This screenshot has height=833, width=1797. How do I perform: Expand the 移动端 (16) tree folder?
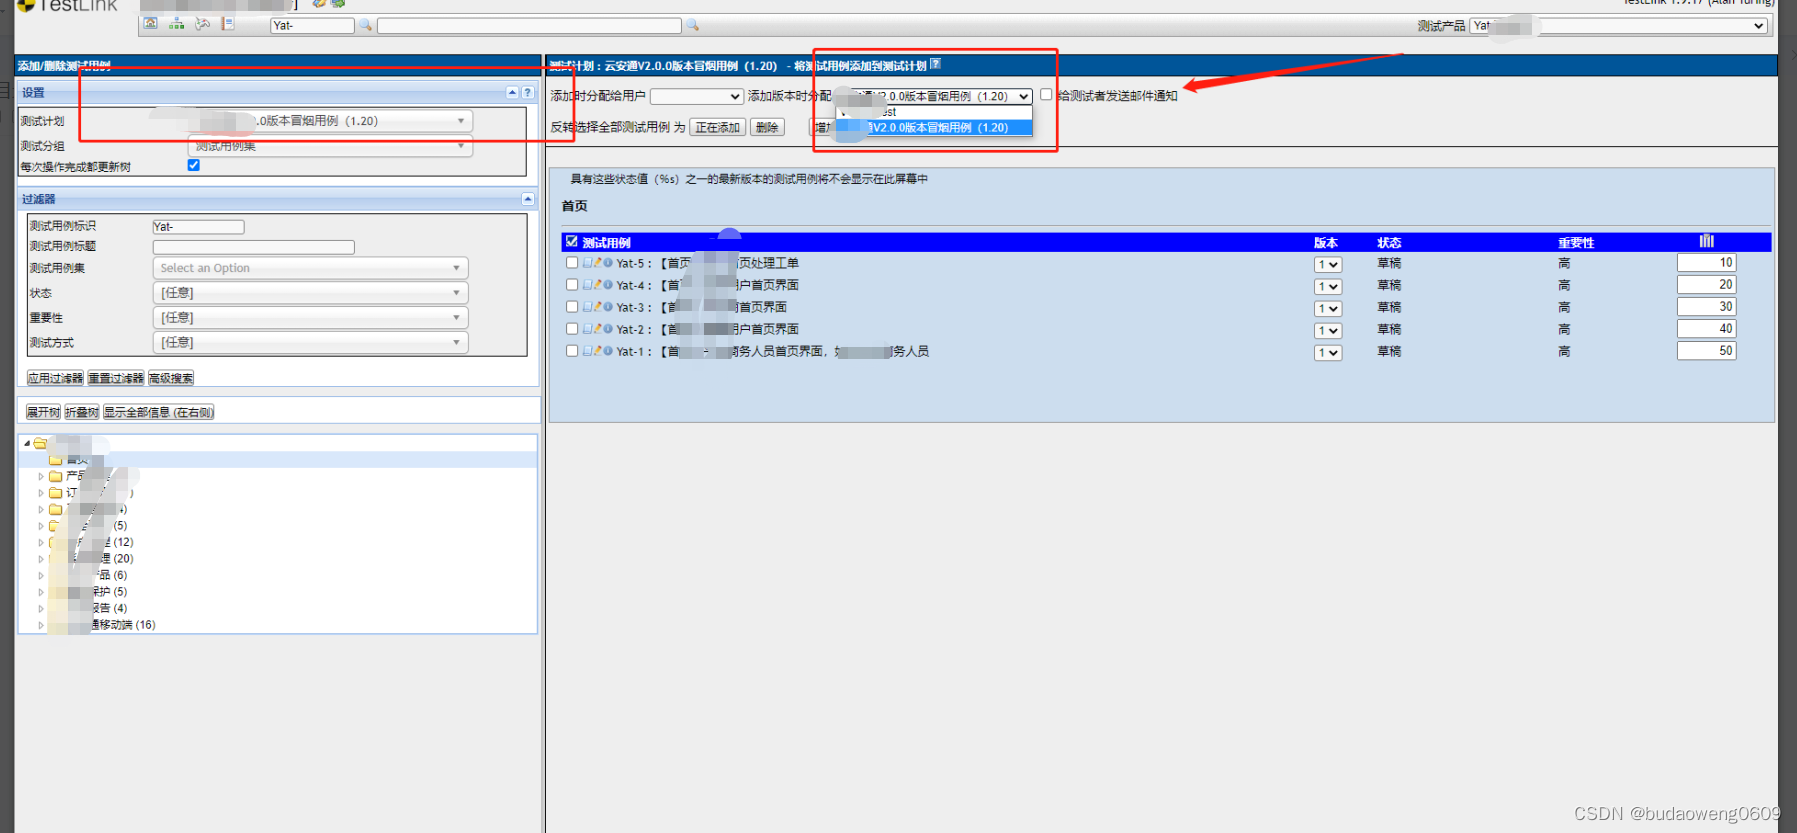[x=41, y=625]
